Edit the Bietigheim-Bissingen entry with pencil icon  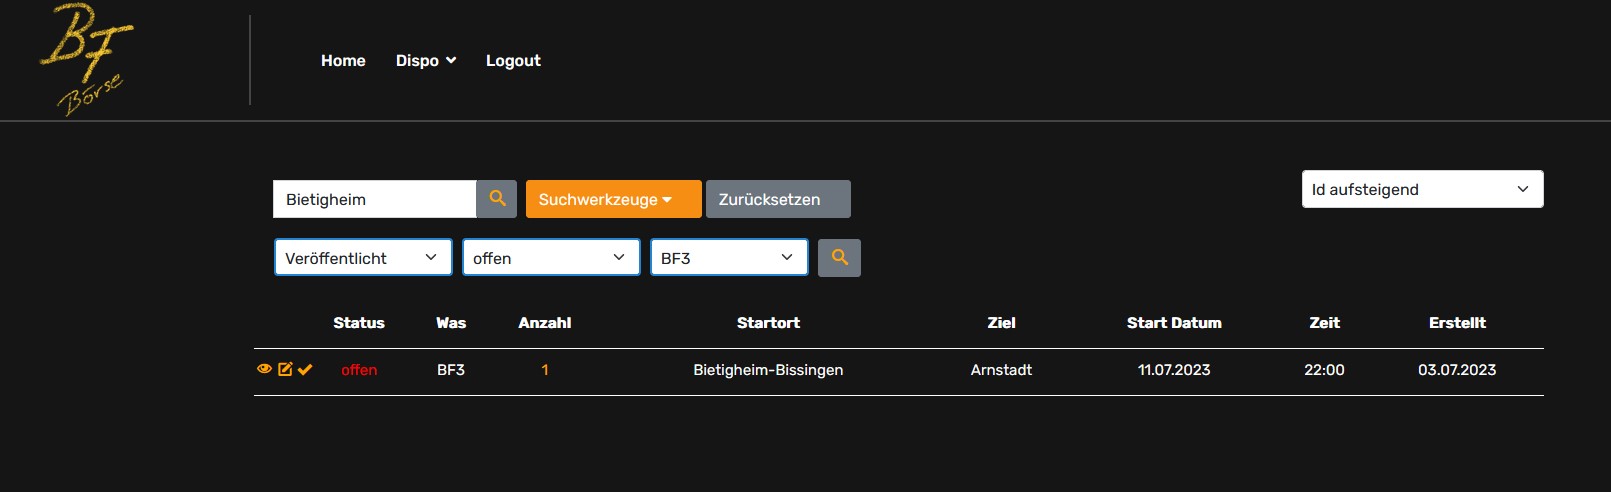(x=285, y=369)
